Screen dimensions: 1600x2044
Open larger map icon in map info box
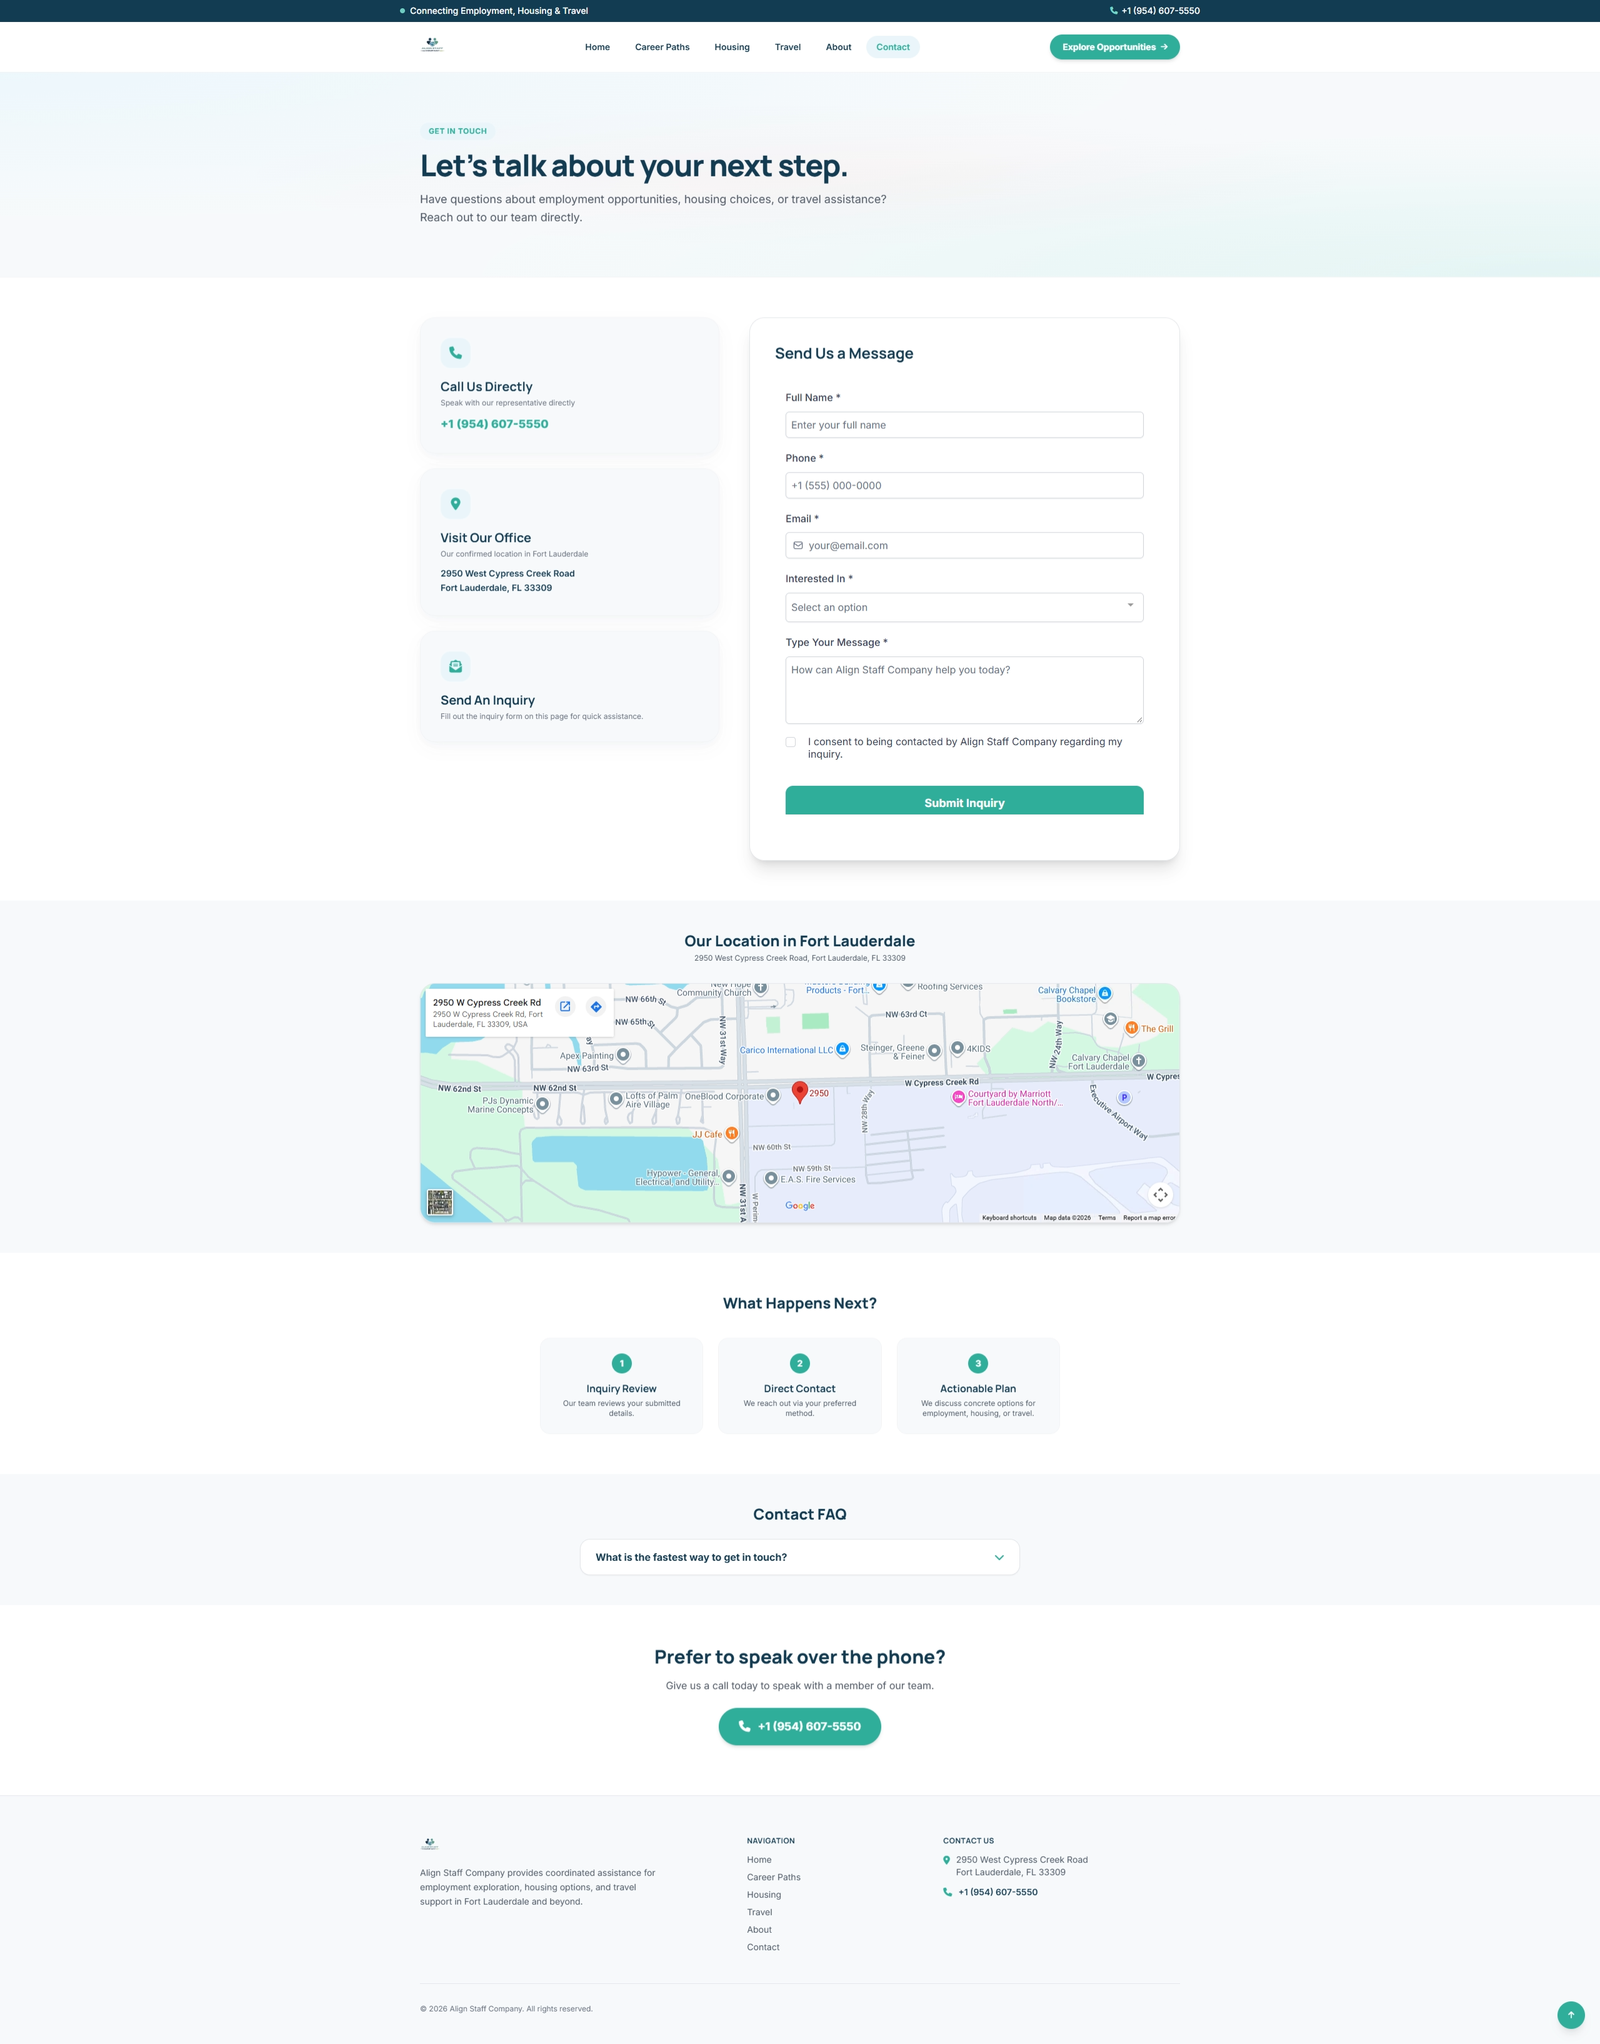pos(565,1007)
